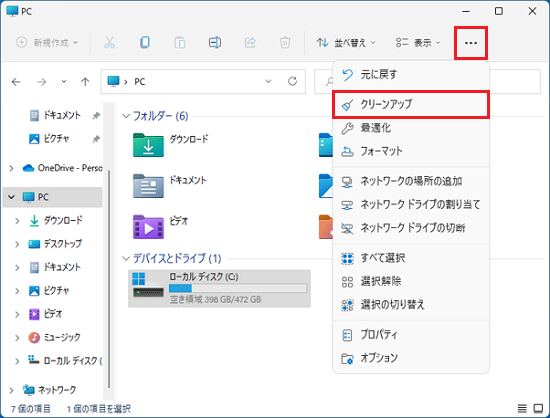The height and width of the screenshot is (418, 550).
Task: Choose ネットワークの場所の追加 menu item
Action: 411,181
